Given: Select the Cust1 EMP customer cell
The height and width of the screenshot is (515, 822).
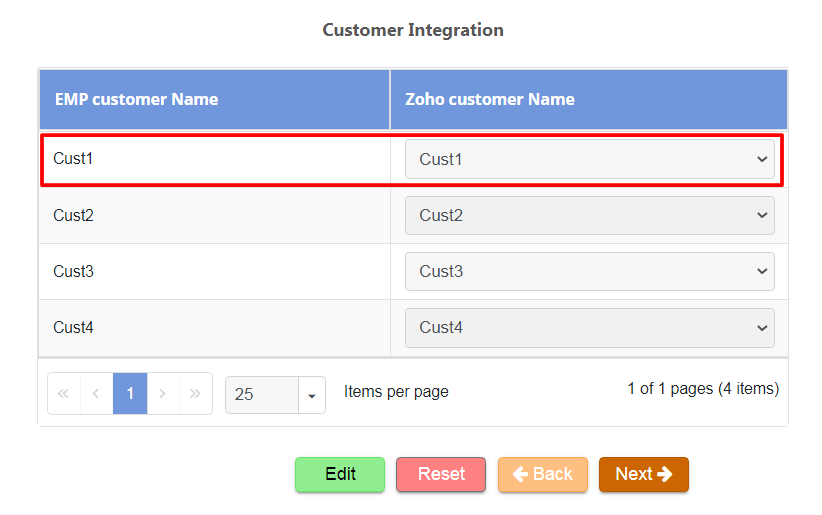Looking at the screenshot, I should (x=74, y=158).
